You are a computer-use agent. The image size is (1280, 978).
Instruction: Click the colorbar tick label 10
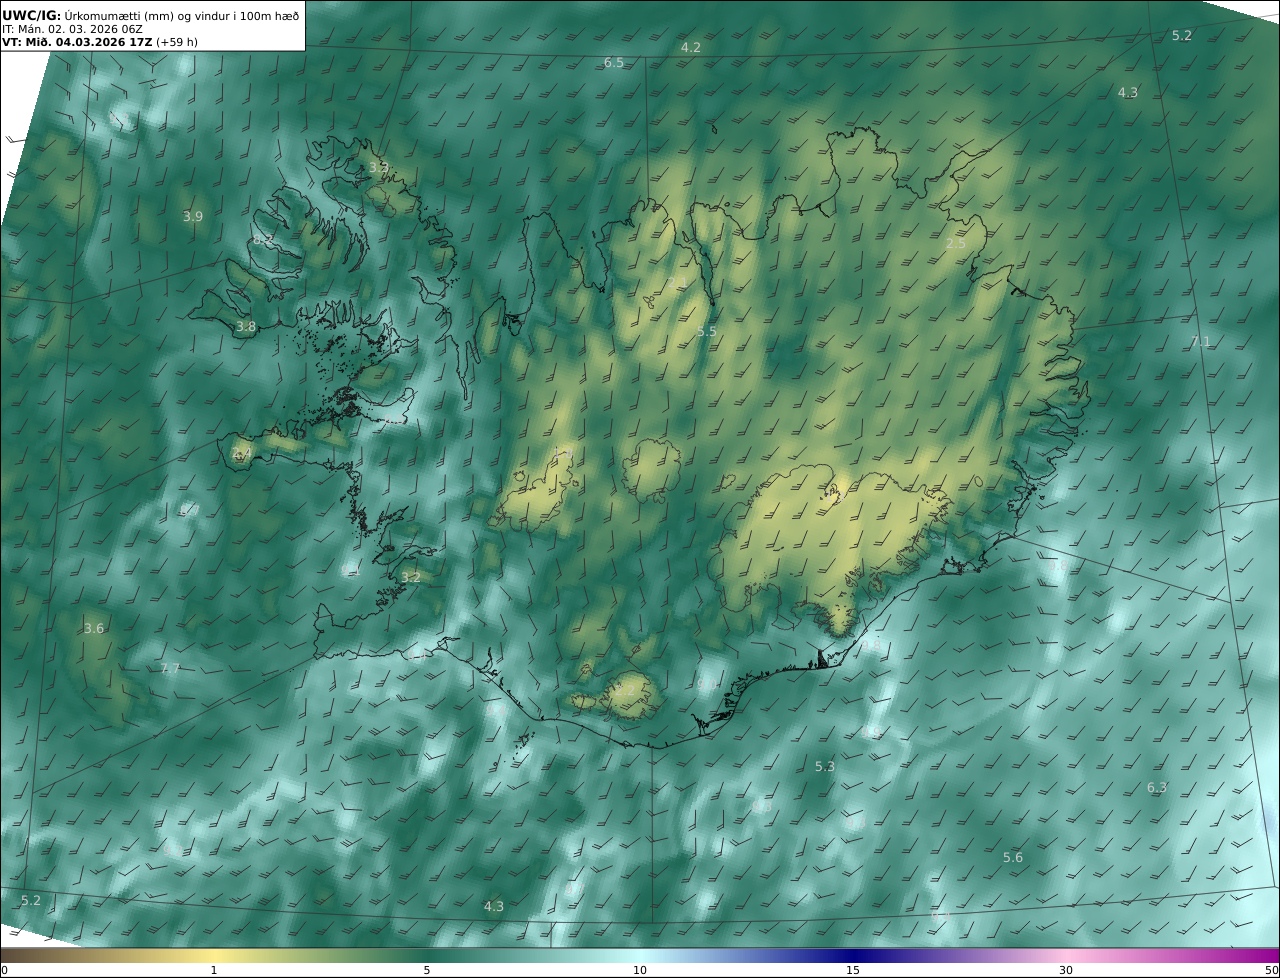click(640, 970)
